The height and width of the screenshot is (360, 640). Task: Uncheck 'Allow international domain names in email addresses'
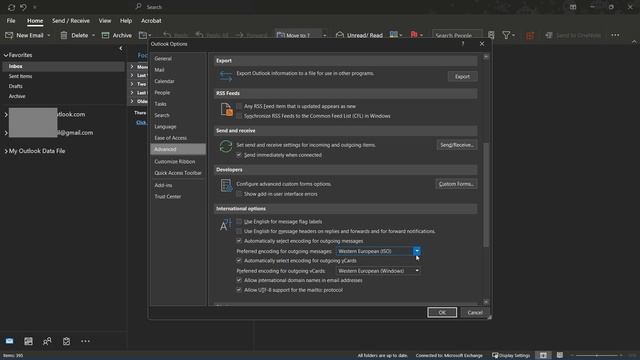tap(239, 280)
